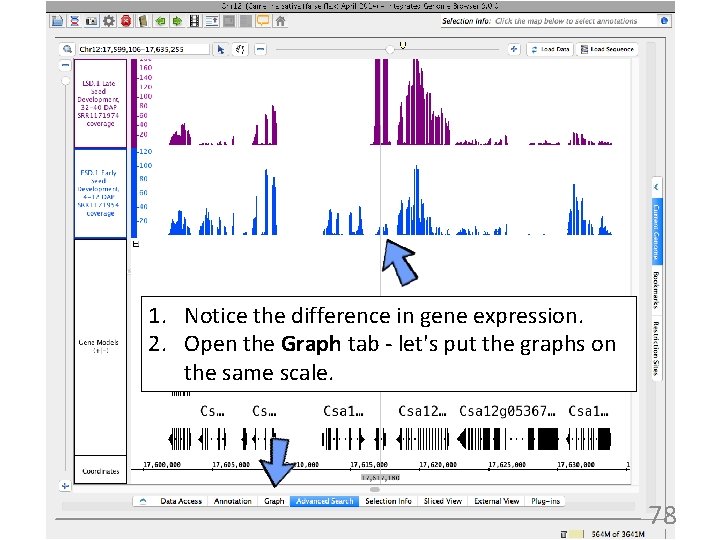Viewport: 720px width, 540px height.
Task: Click the horizontal zoom slider knob
Action: click(x=389, y=49)
